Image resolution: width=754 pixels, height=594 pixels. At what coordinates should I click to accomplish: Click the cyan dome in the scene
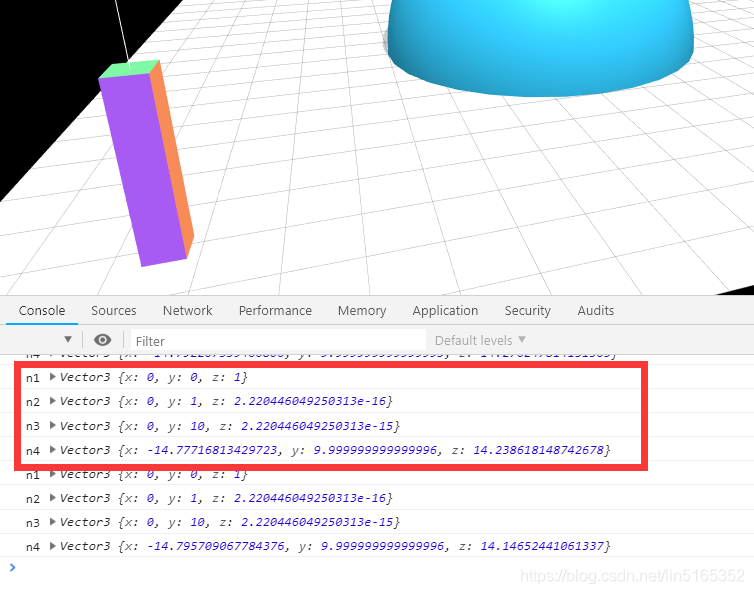[540, 46]
